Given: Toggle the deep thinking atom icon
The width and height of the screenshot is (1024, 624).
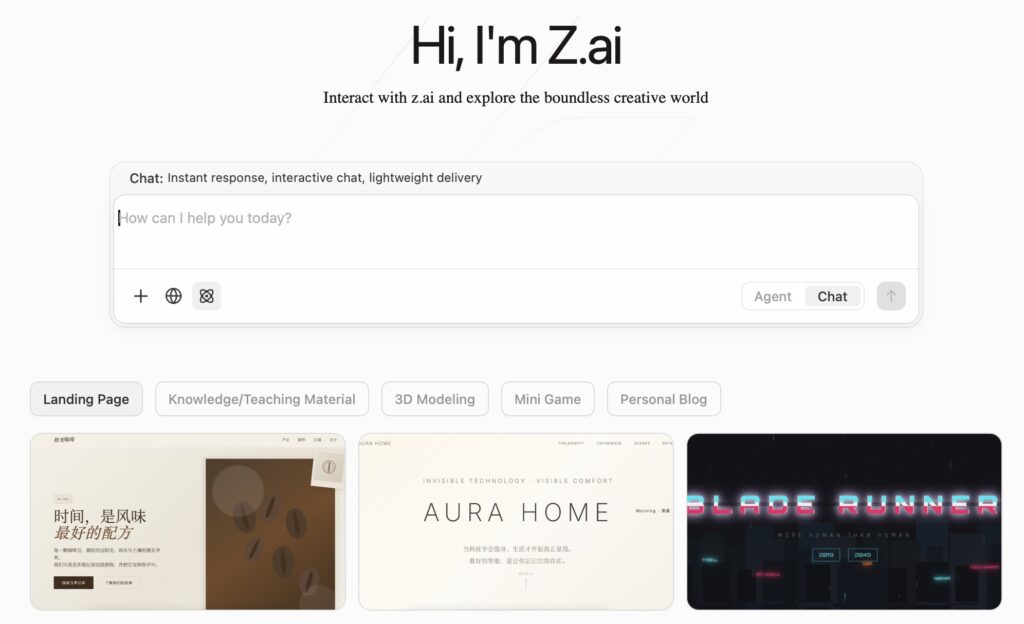Looking at the screenshot, I should click(206, 296).
